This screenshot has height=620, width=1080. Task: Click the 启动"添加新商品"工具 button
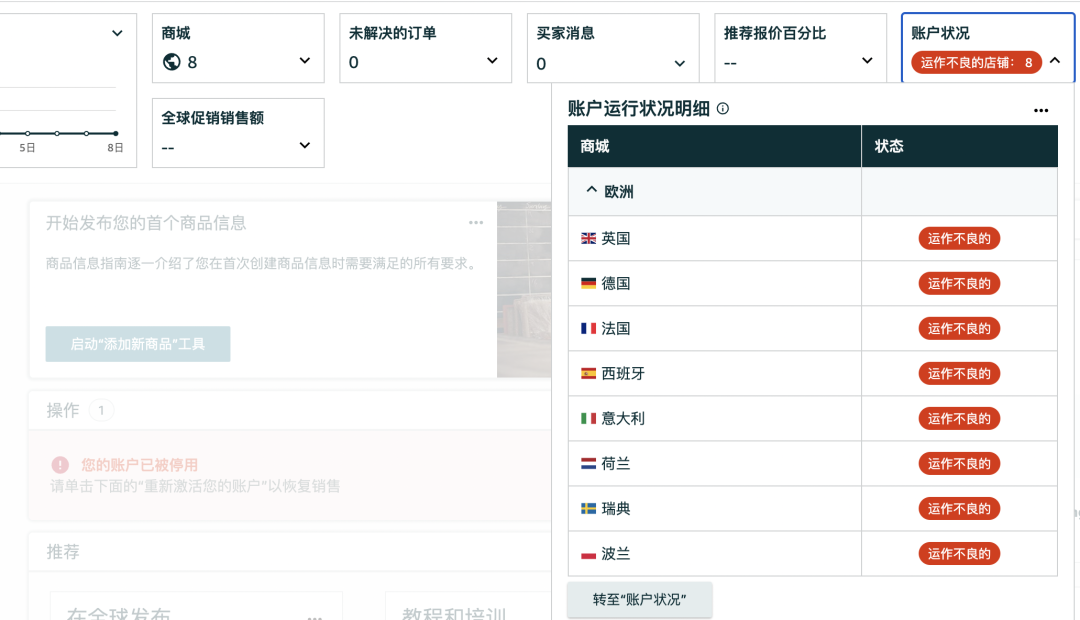click(138, 344)
